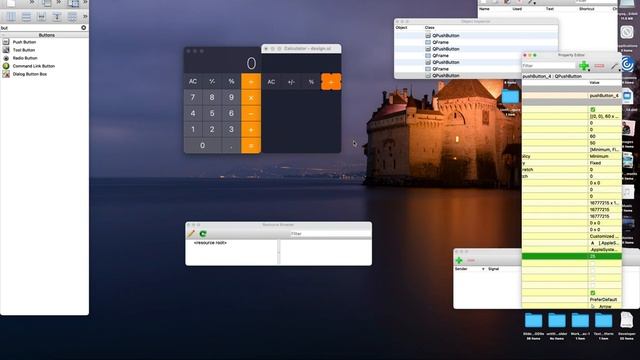The width and height of the screenshot is (640, 360).
Task: Click green Reload icon in Resource Browser
Action: click(x=203, y=233)
